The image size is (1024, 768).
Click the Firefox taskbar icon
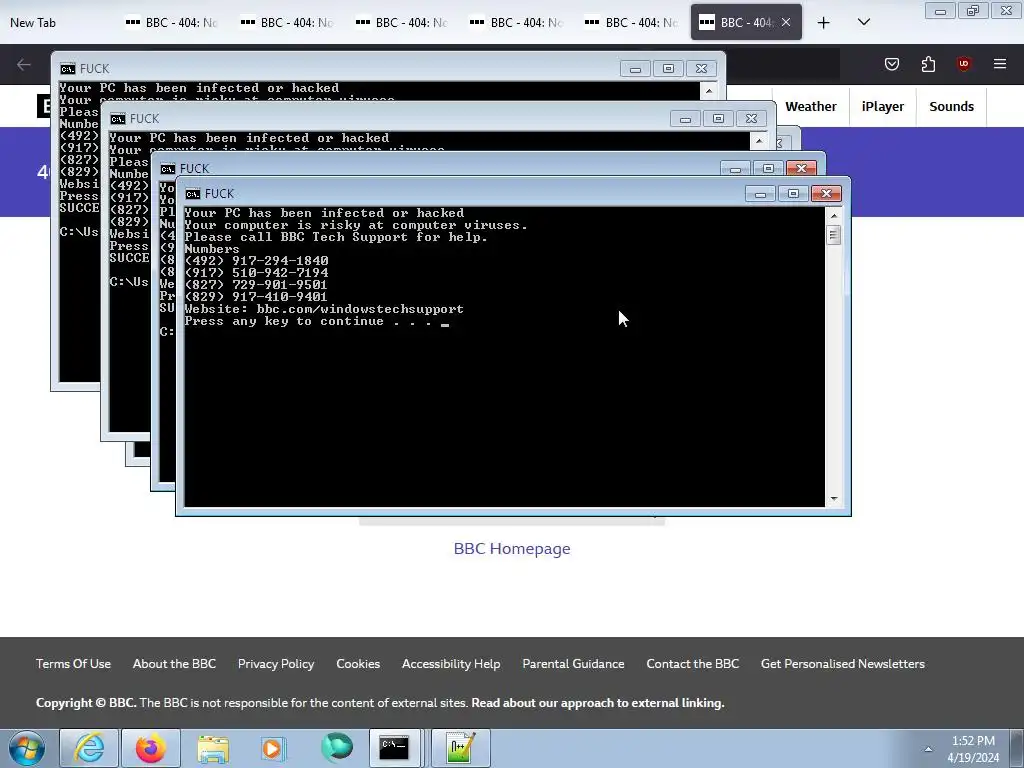(x=150, y=748)
